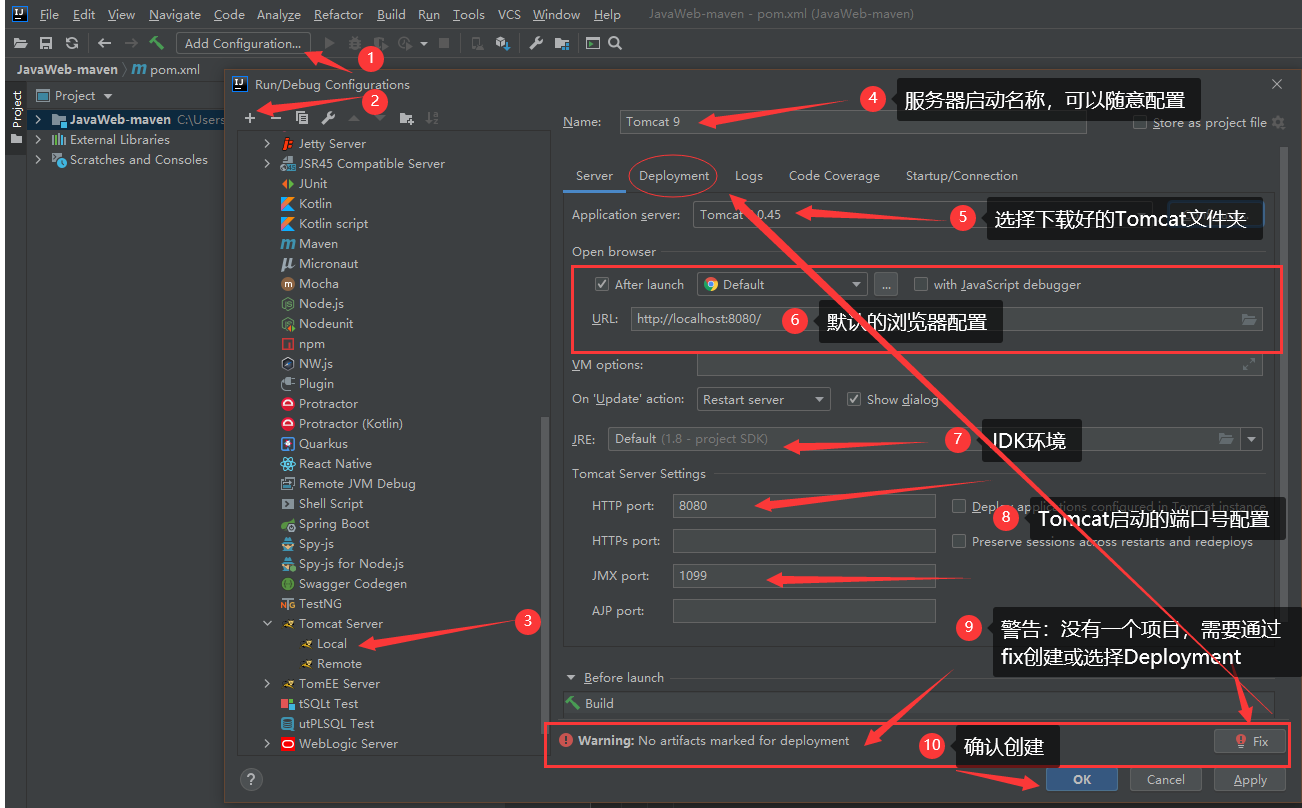Image resolution: width=1302 pixels, height=808 pixels.
Task: Click the browser options ellipsis button
Action: 886,284
